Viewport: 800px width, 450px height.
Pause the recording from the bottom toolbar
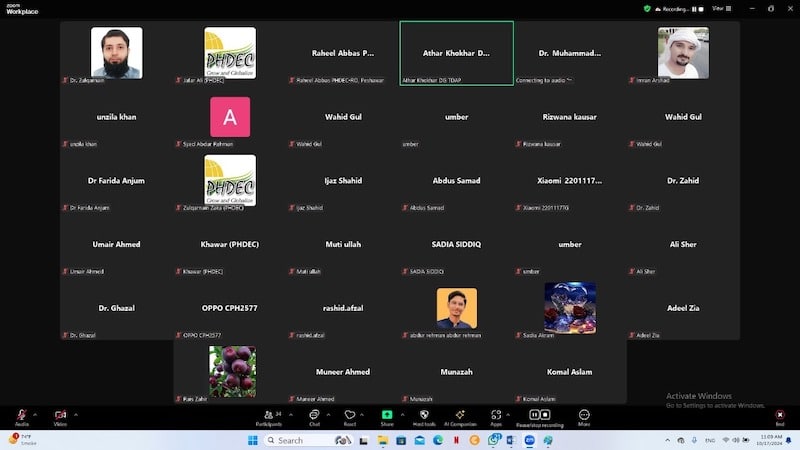point(534,414)
